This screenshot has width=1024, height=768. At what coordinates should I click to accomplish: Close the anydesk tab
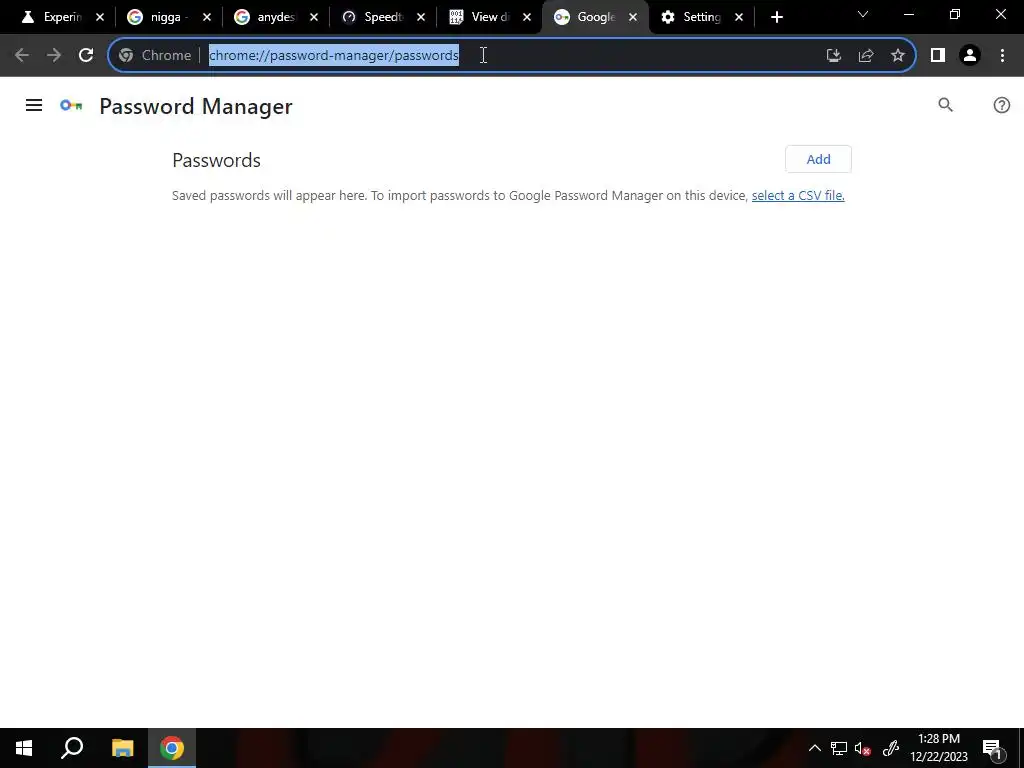tap(313, 18)
